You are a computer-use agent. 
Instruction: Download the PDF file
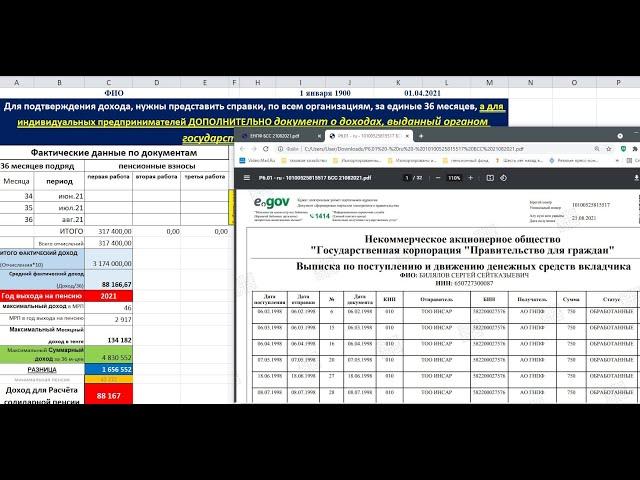tap(636, 178)
